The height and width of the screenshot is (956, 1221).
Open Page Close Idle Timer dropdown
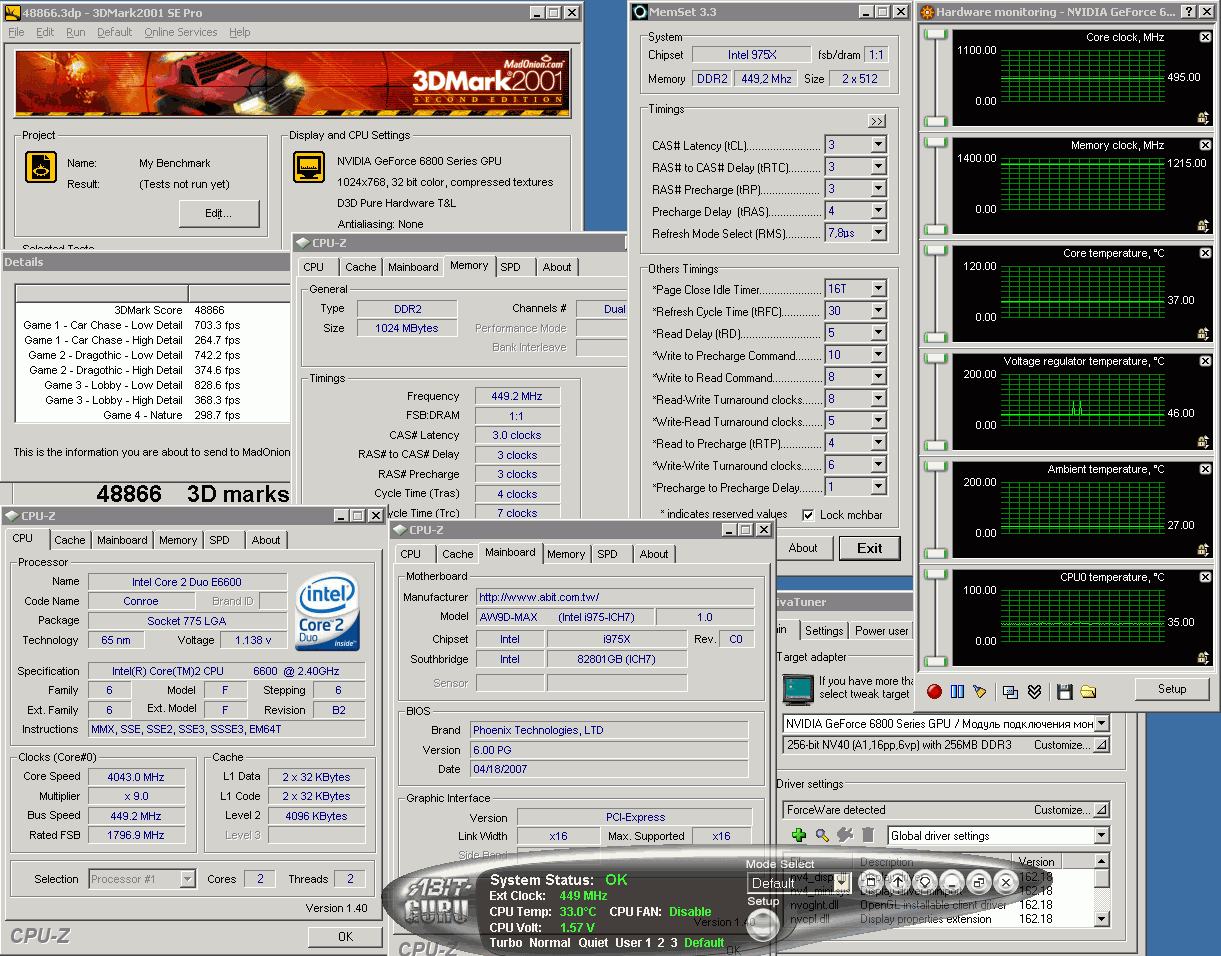tap(878, 289)
